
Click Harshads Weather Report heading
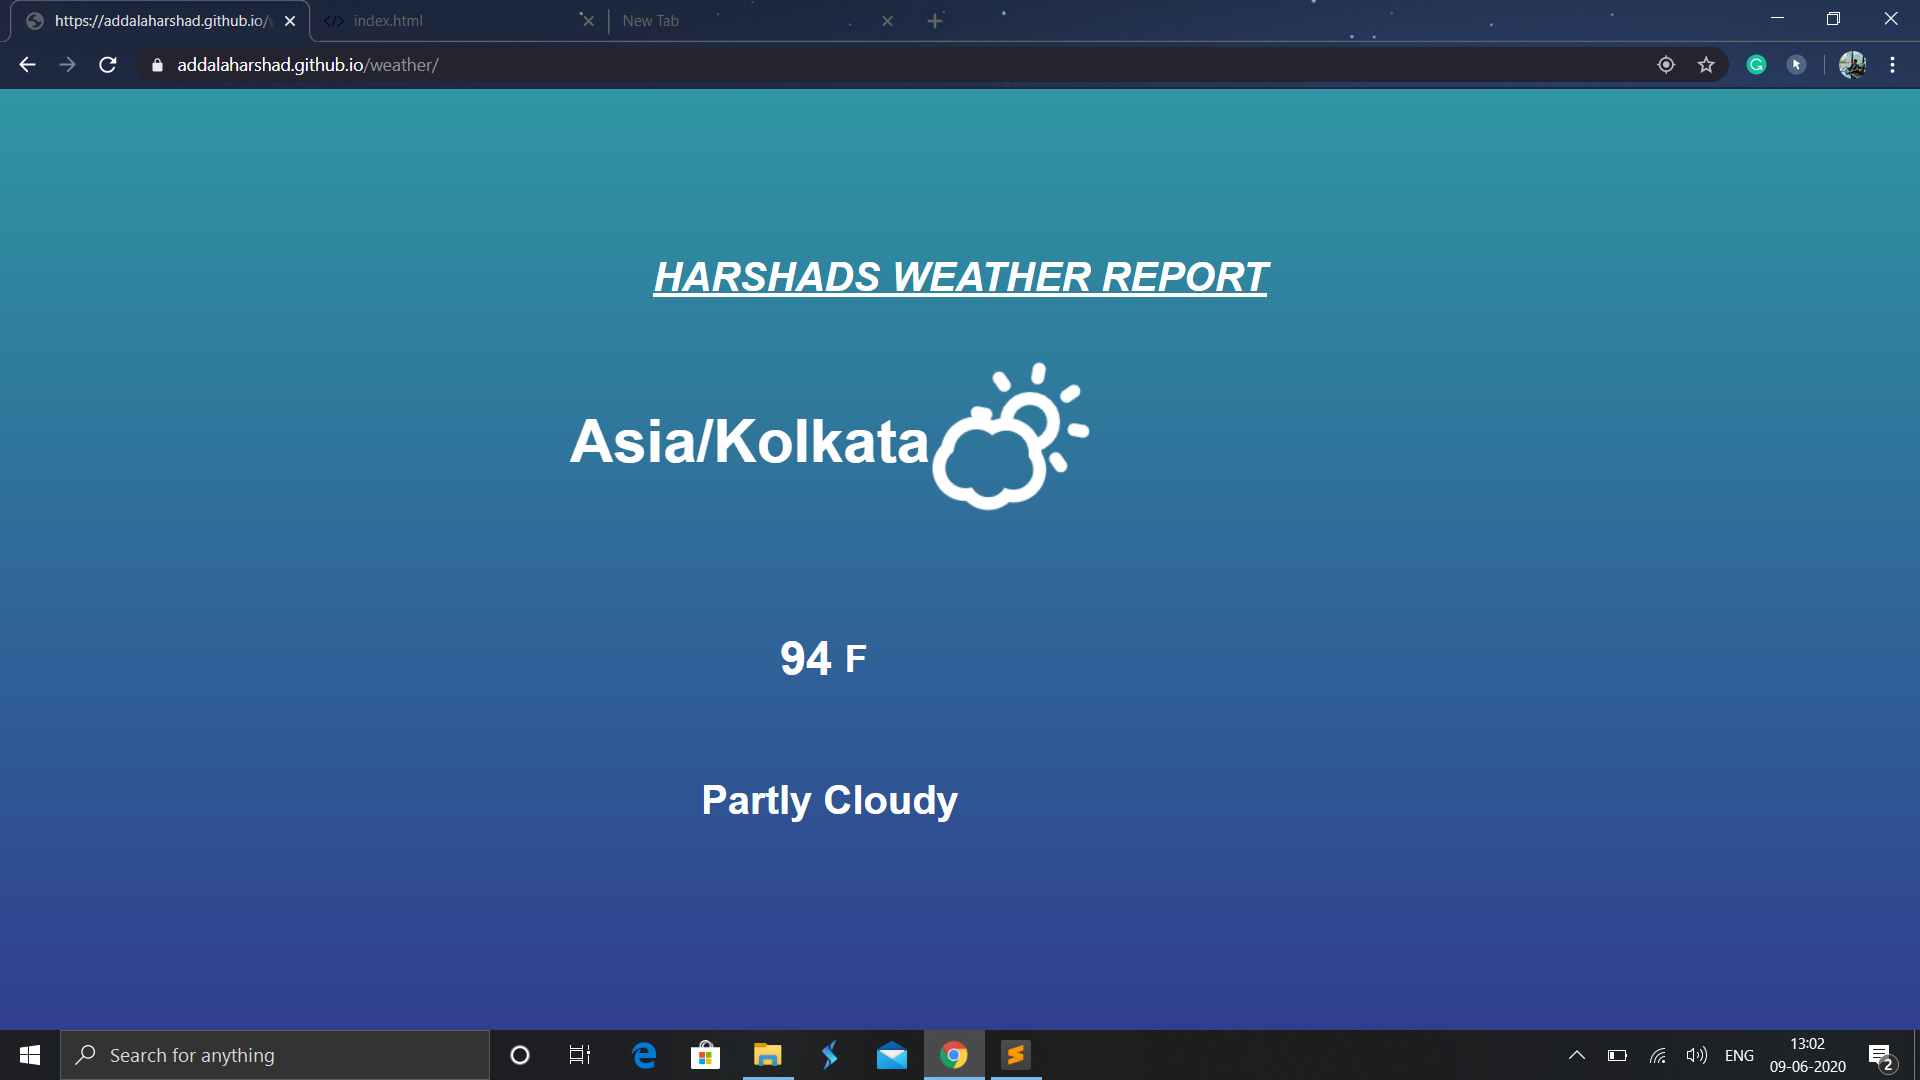point(960,277)
